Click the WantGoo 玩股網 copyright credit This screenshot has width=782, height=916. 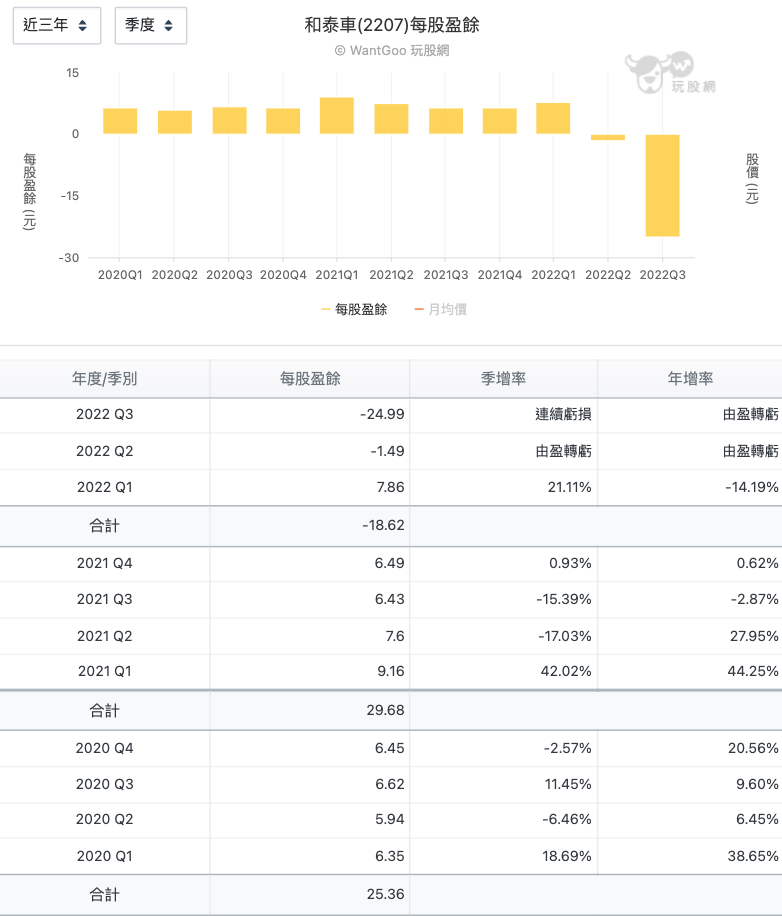click(392, 51)
